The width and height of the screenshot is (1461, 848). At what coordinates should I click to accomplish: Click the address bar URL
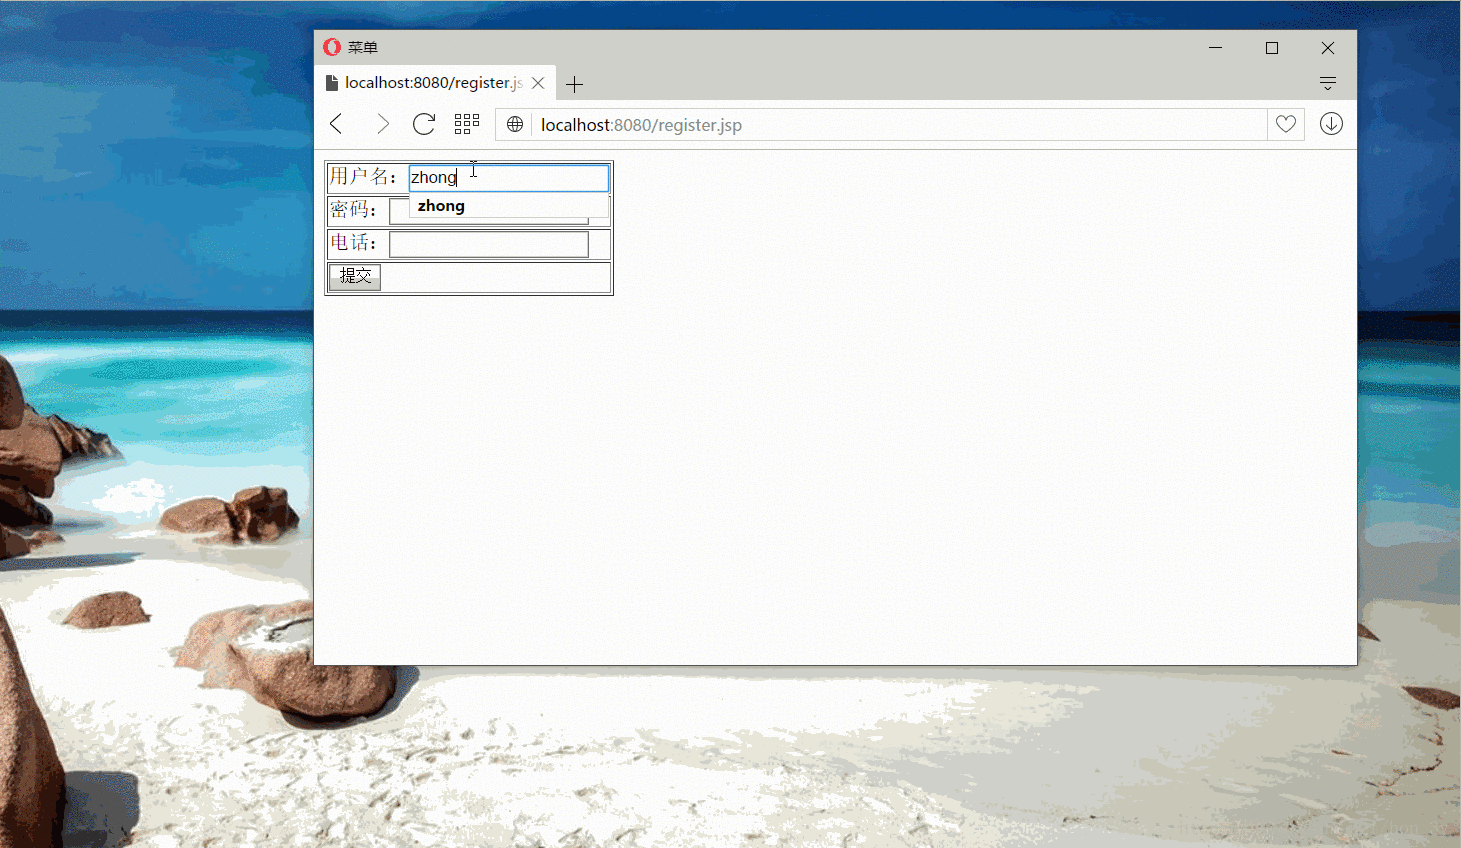pyautogui.click(x=641, y=125)
